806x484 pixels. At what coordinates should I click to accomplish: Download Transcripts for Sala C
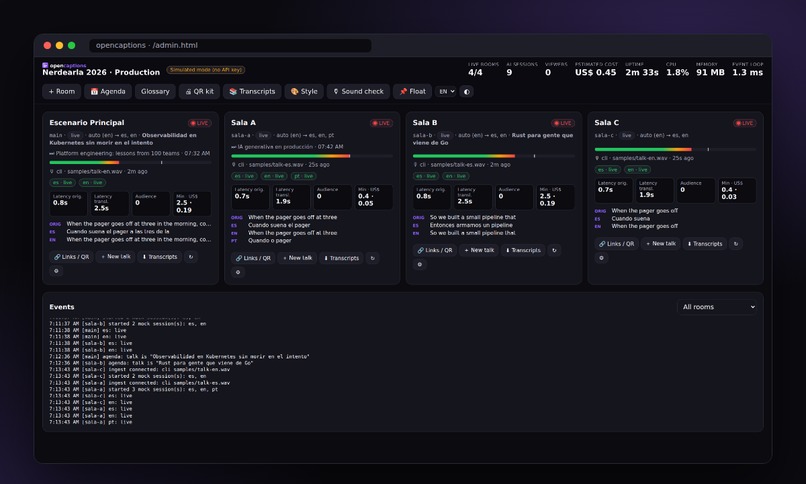tap(705, 244)
